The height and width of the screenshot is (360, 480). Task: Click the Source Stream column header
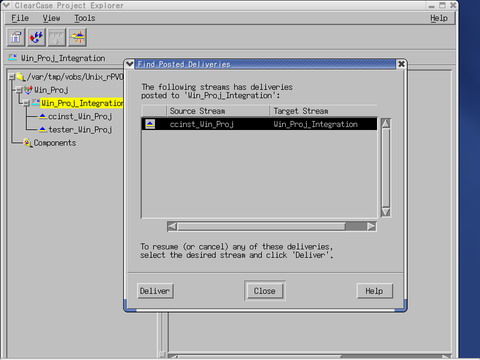217,111
